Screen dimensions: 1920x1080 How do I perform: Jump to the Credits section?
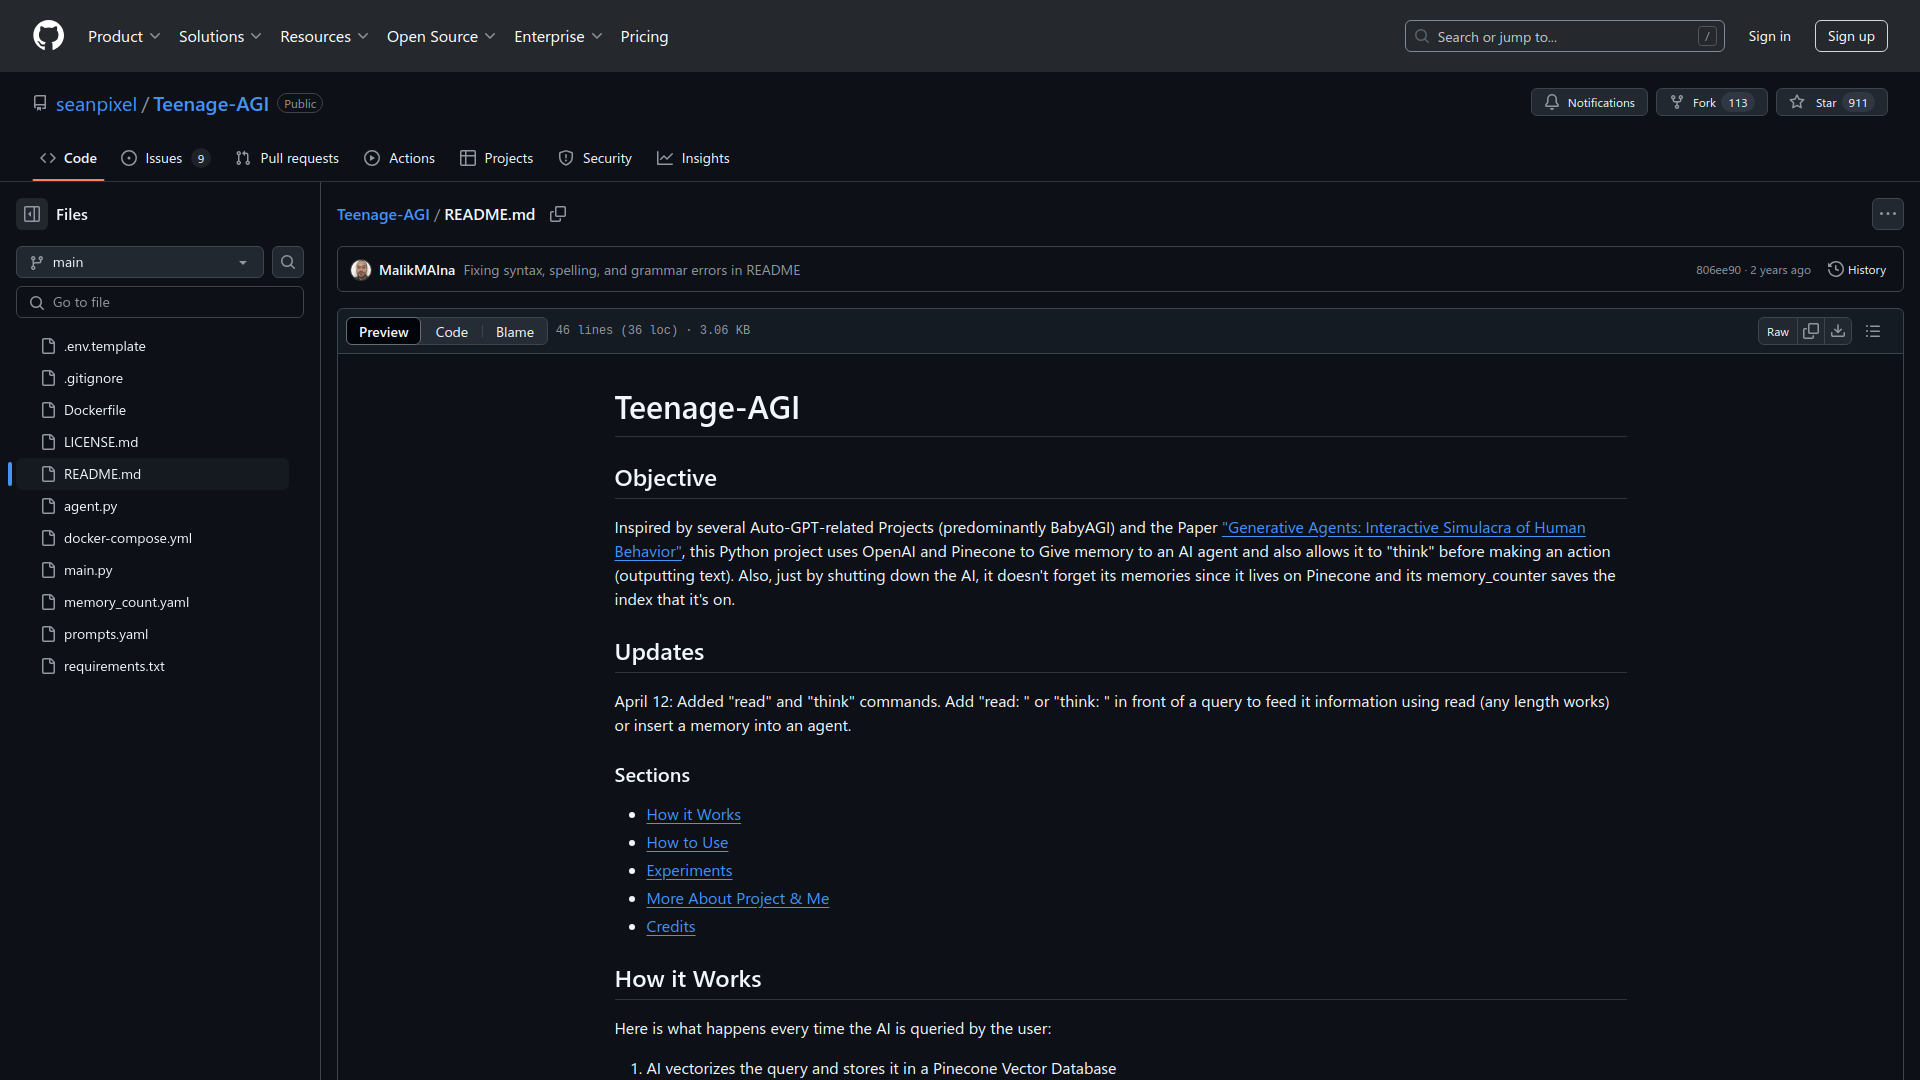(x=670, y=927)
